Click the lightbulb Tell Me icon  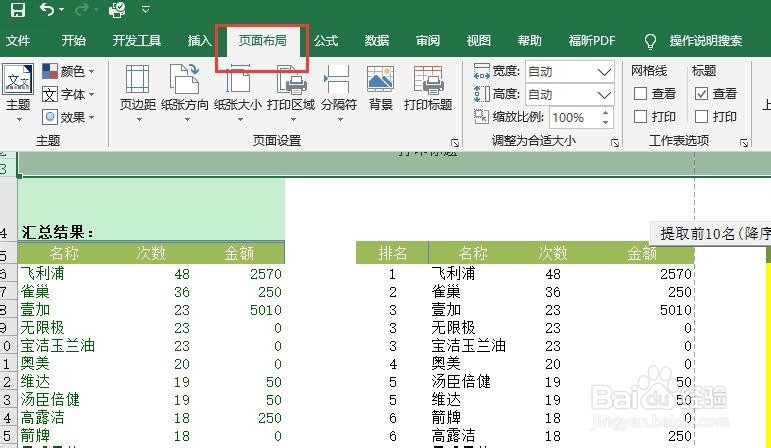[650, 41]
